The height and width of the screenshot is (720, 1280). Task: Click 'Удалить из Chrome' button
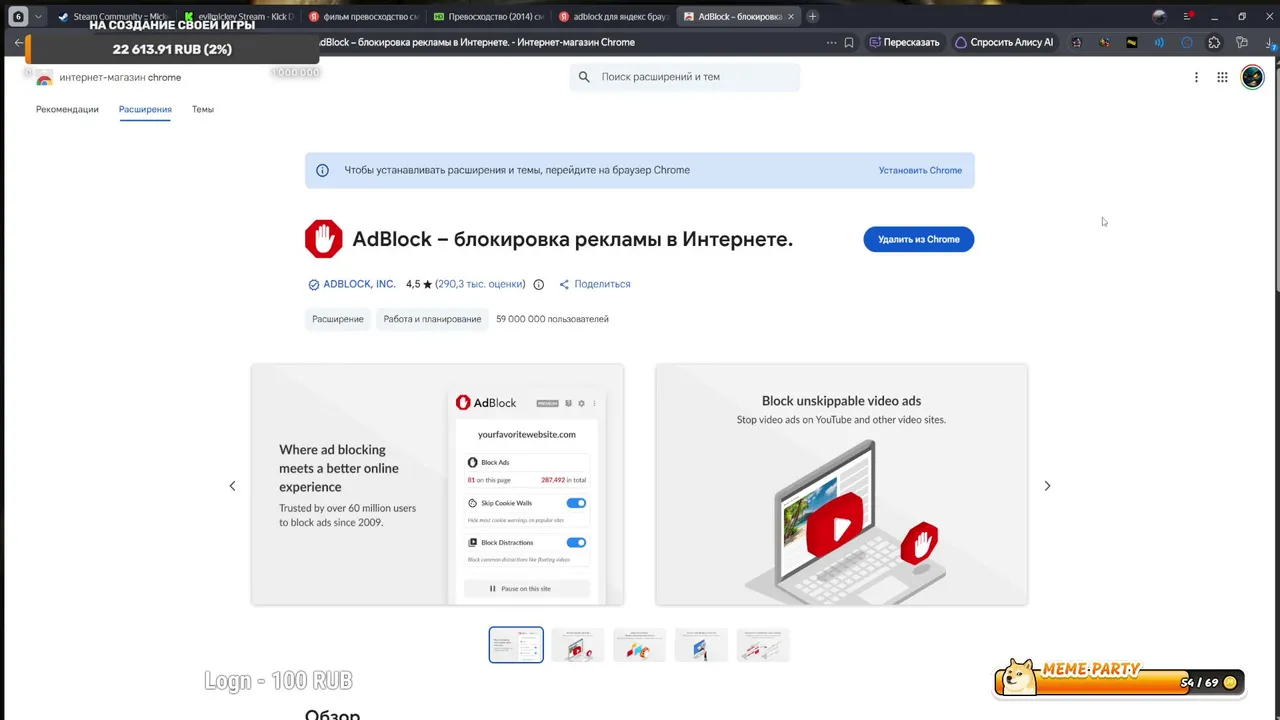point(919,239)
